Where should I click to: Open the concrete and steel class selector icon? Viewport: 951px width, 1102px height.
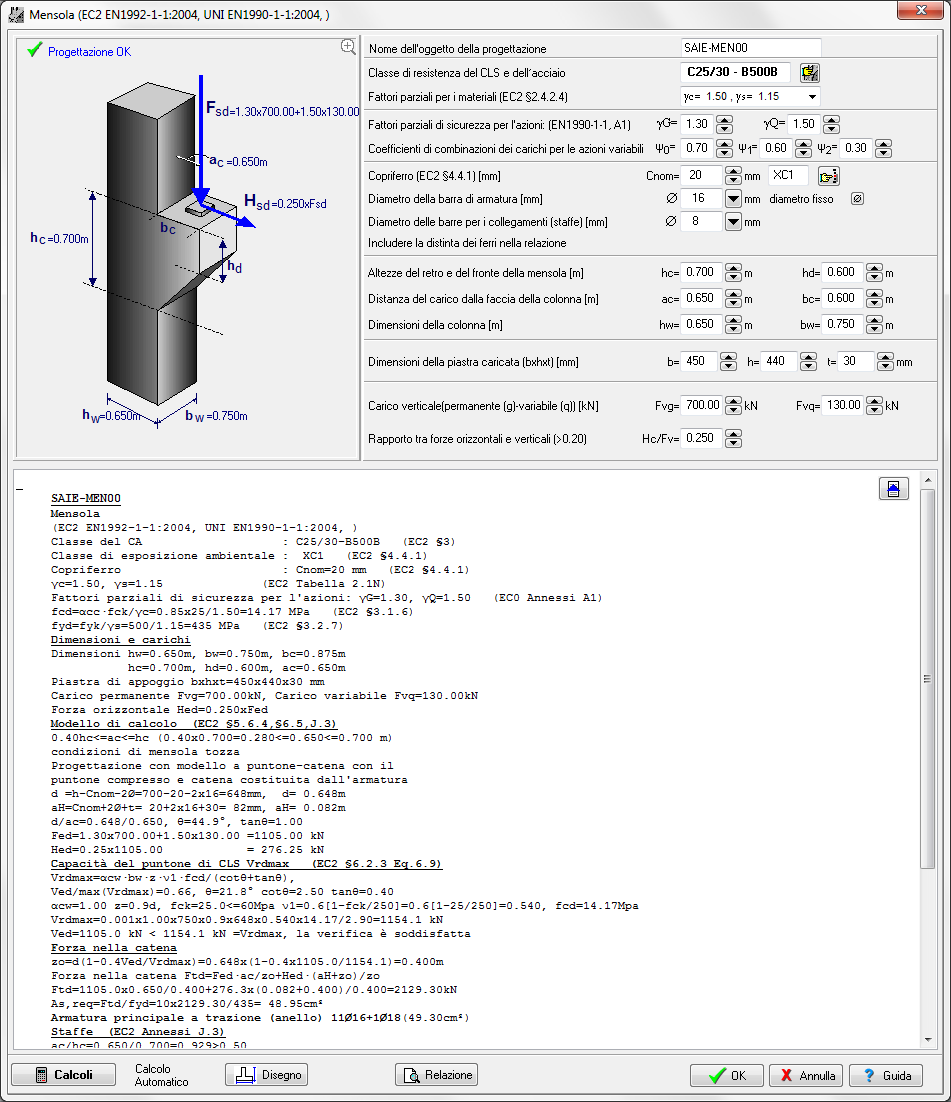click(810, 72)
